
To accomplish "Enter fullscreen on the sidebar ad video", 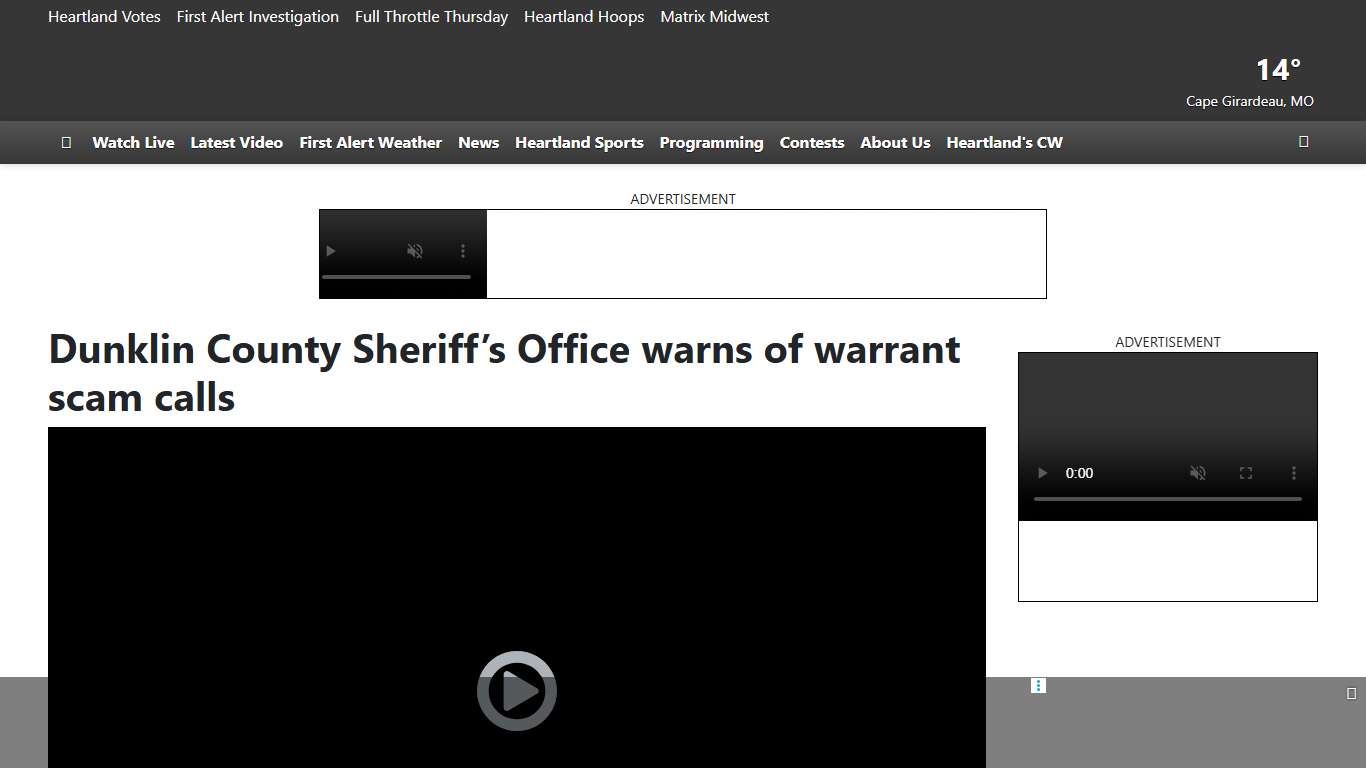I will [1246, 473].
